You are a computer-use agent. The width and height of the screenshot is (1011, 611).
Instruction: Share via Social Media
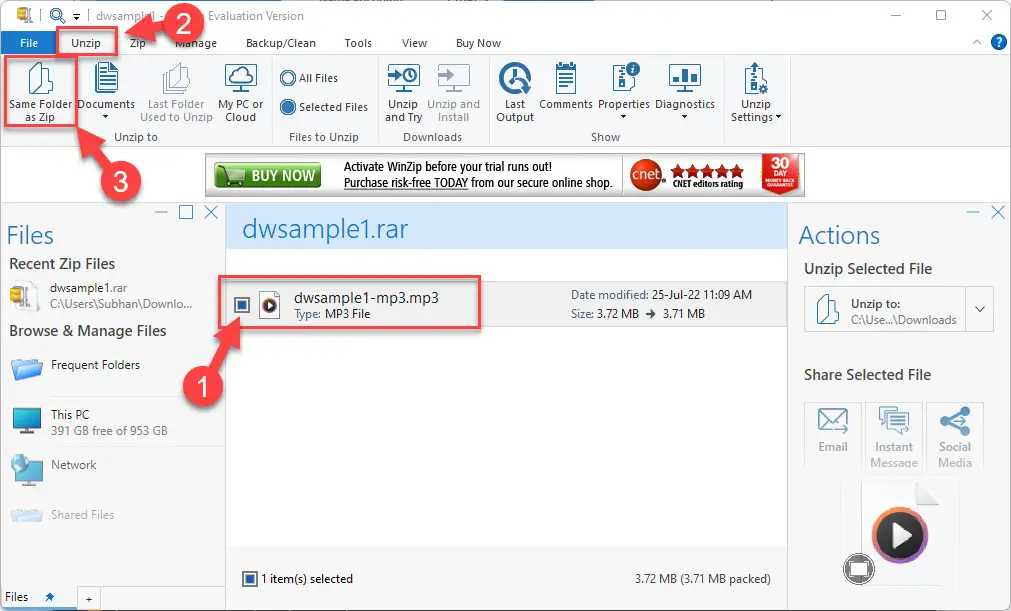point(955,435)
